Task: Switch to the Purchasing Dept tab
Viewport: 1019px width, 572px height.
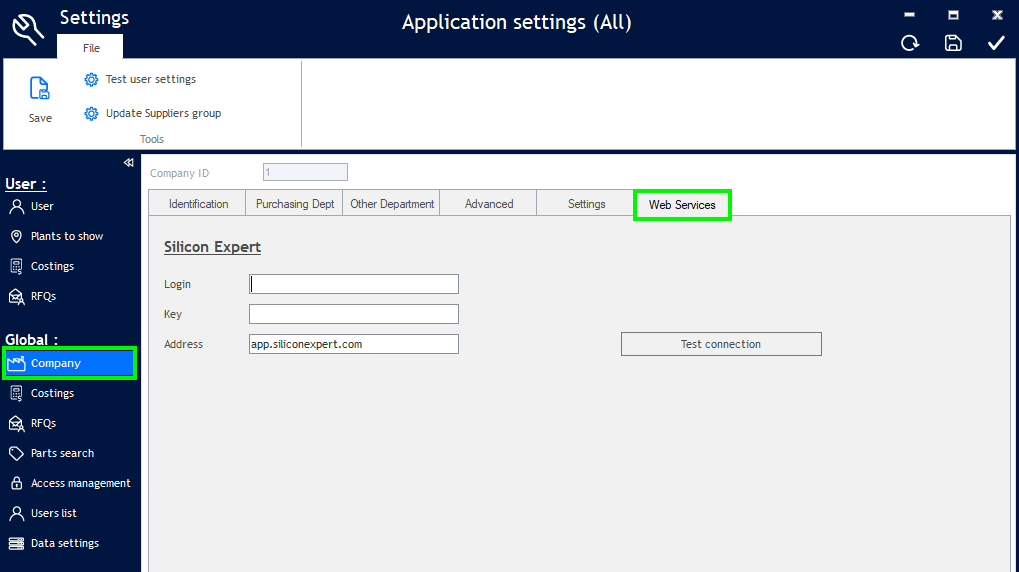Action: (295, 204)
